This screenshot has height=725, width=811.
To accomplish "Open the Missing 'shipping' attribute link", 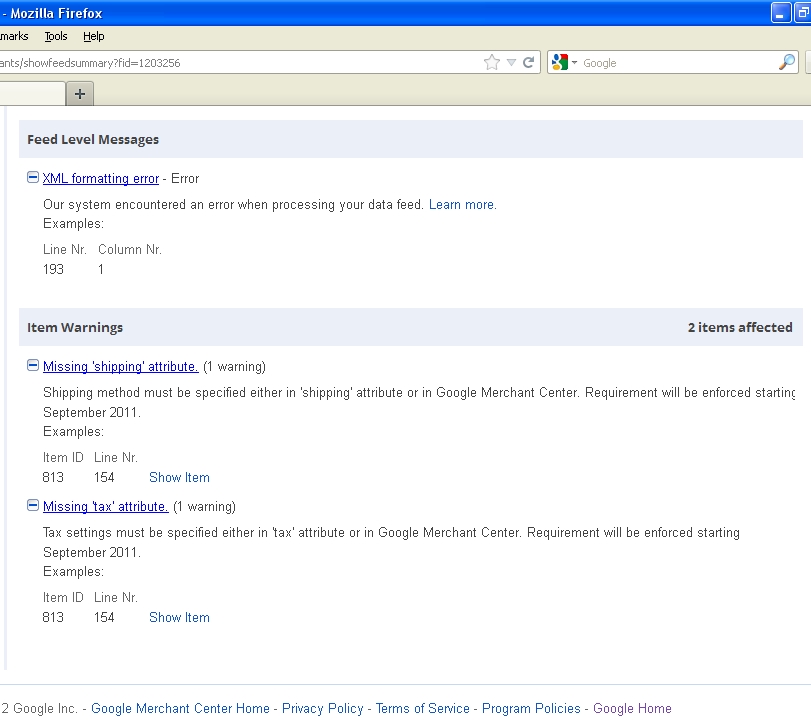I will pyautogui.click(x=121, y=367).
